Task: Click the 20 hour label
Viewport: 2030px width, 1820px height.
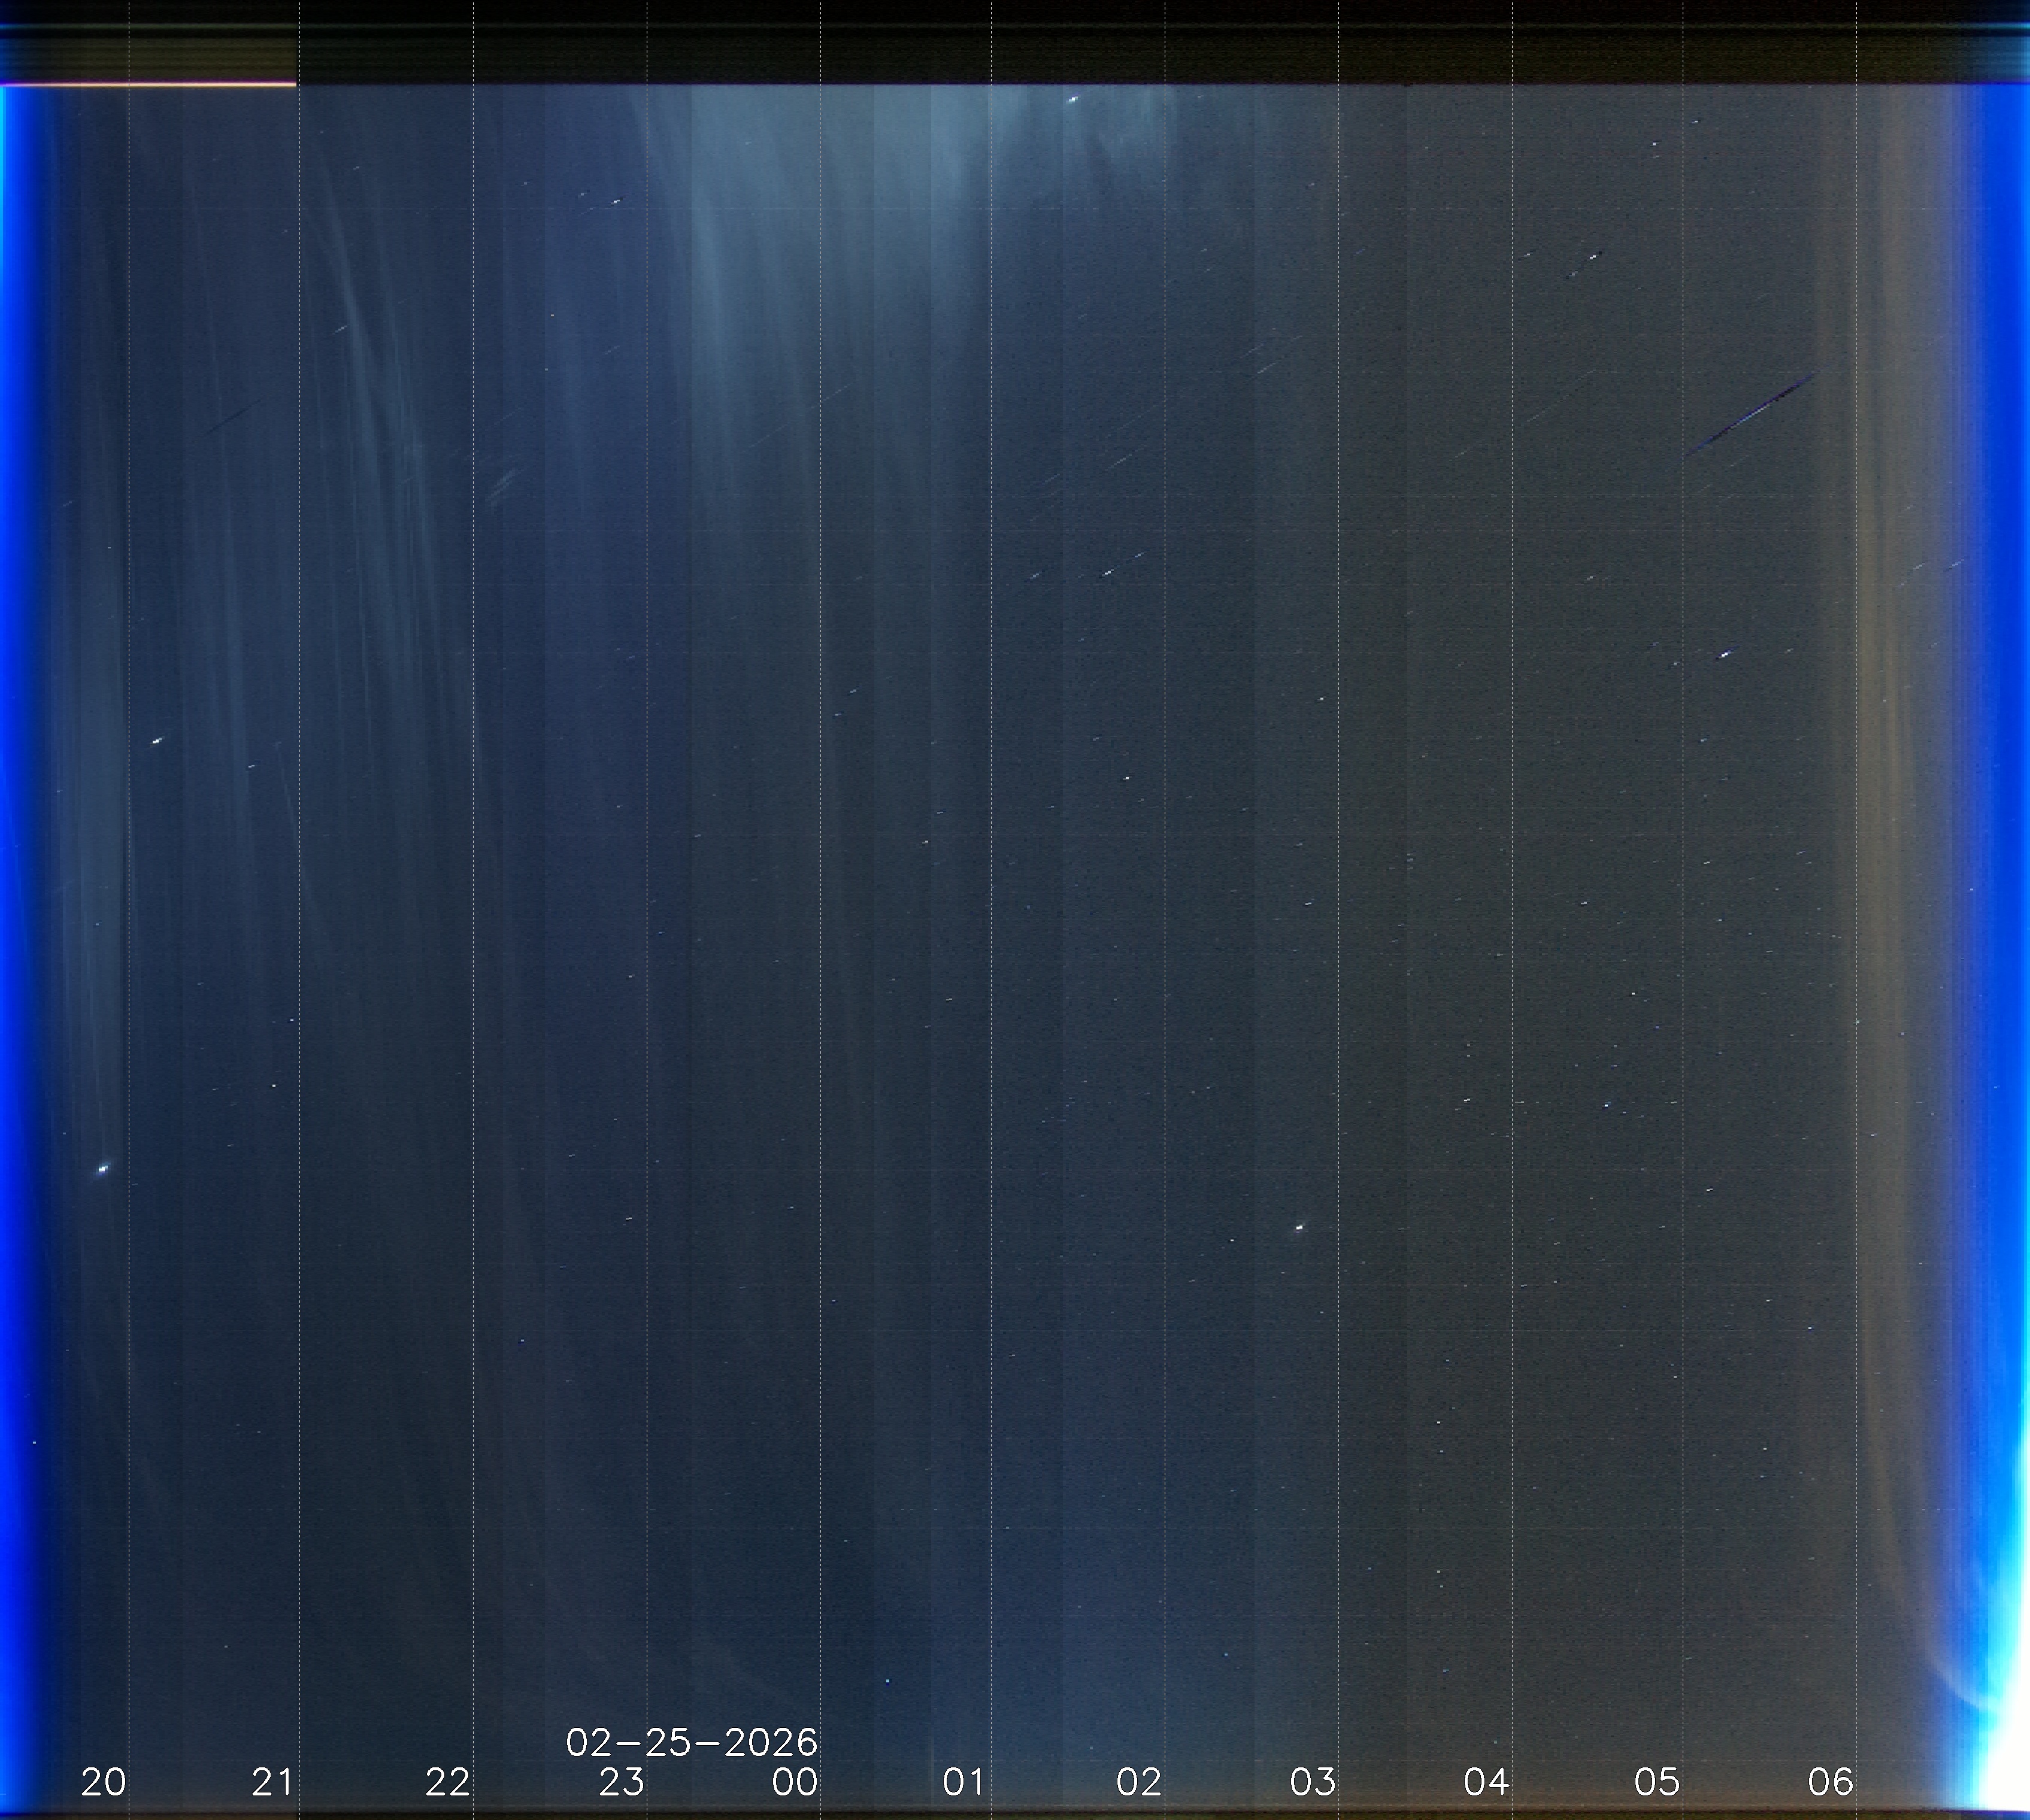Action: 103,1781
